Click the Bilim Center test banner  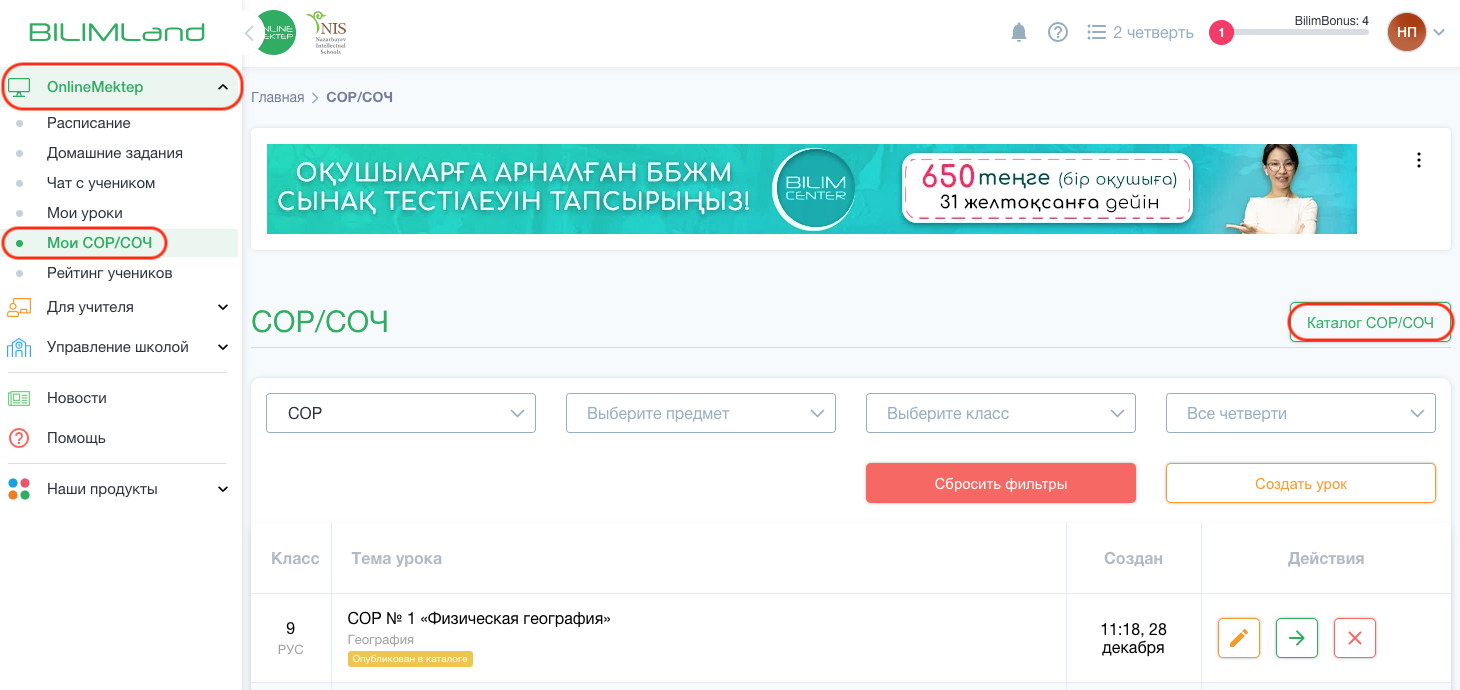pos(811,189)
